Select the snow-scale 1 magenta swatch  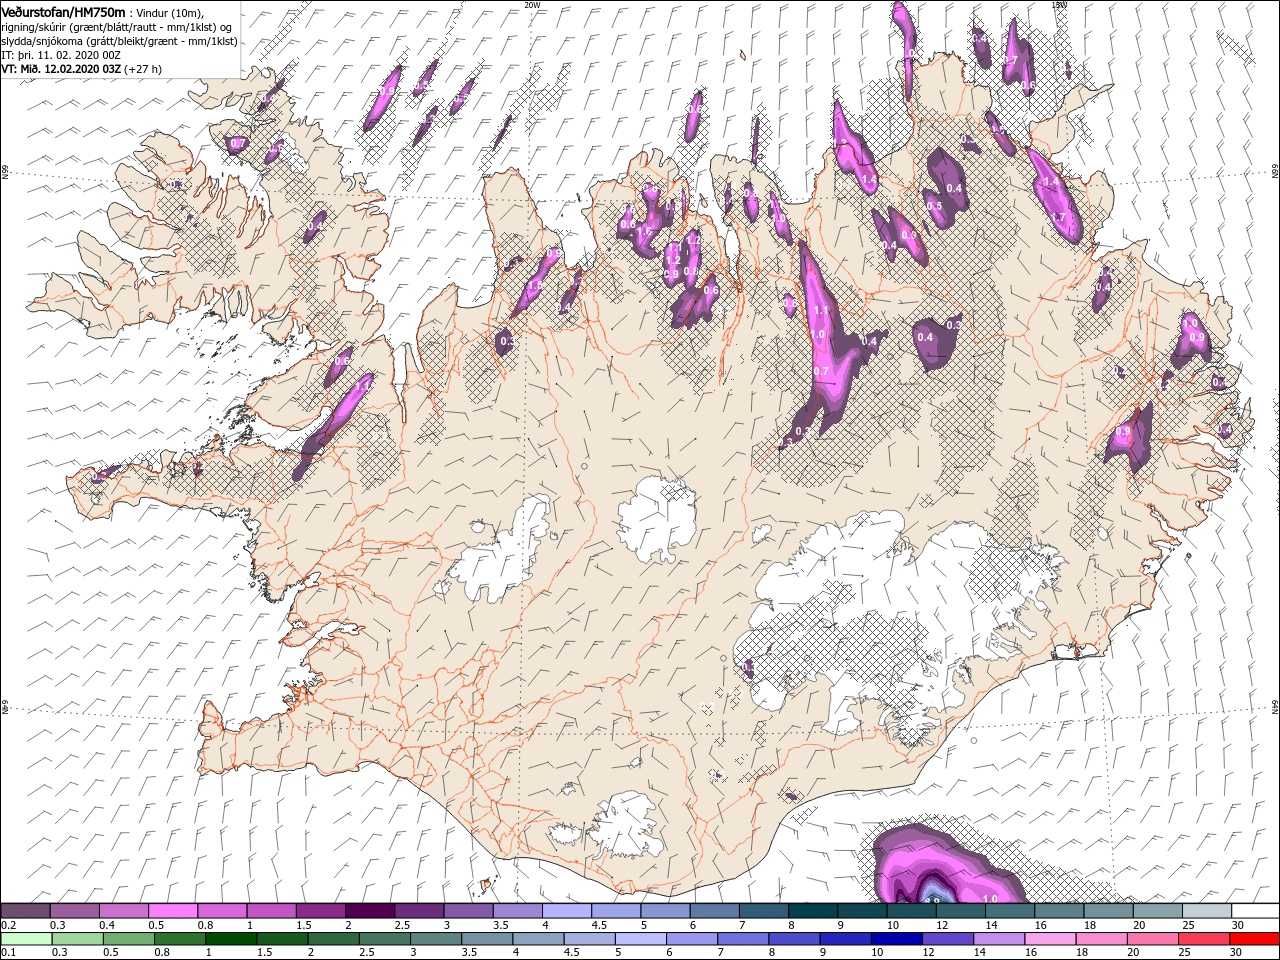point(271,910)
